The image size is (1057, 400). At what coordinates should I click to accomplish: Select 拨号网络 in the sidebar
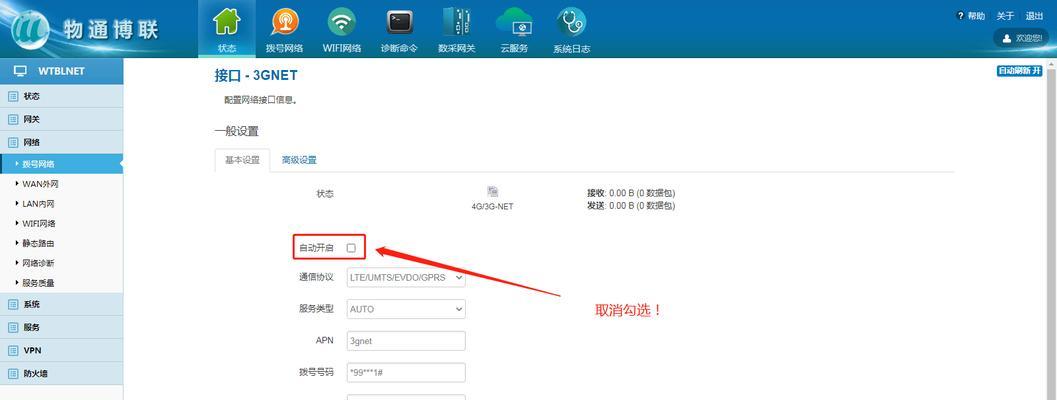(x=61, y=164)
